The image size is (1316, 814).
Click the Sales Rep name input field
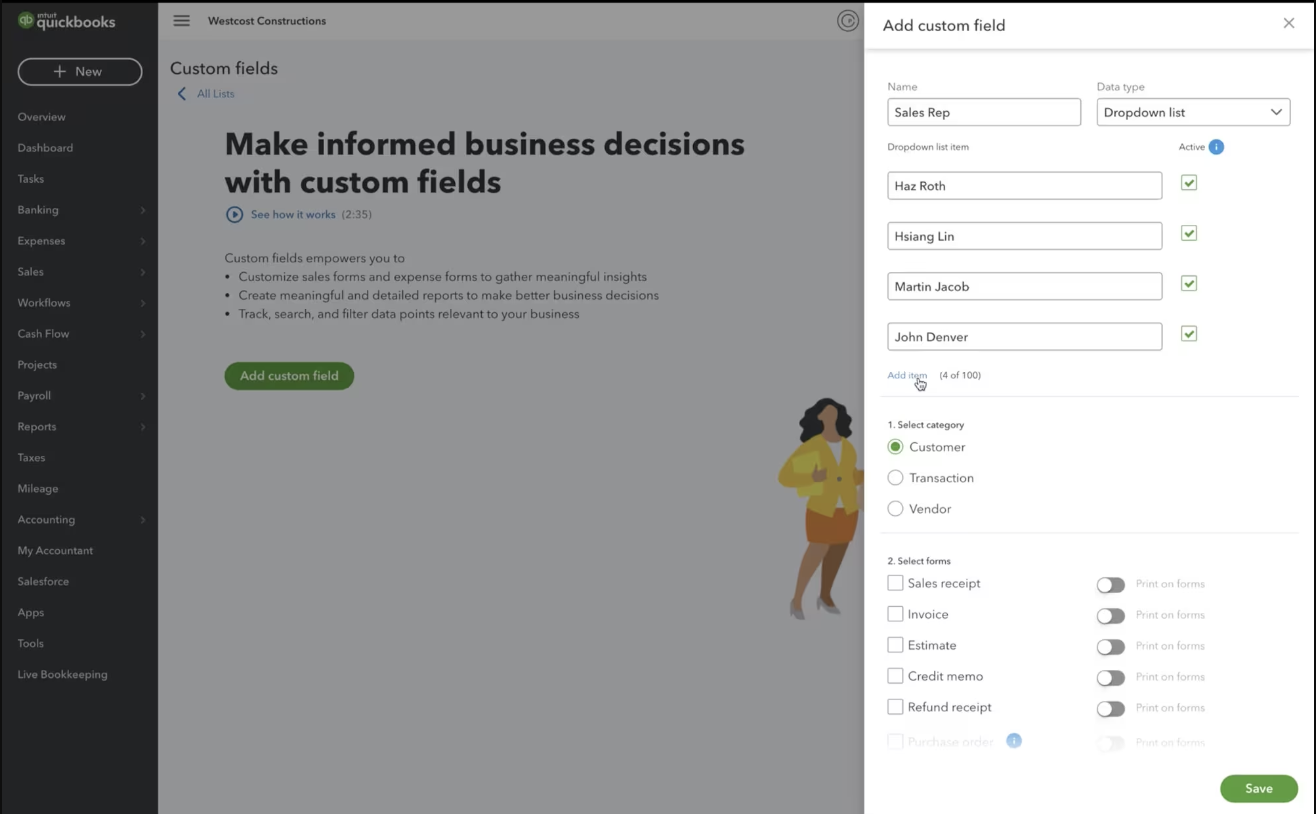tap(984, 112)
